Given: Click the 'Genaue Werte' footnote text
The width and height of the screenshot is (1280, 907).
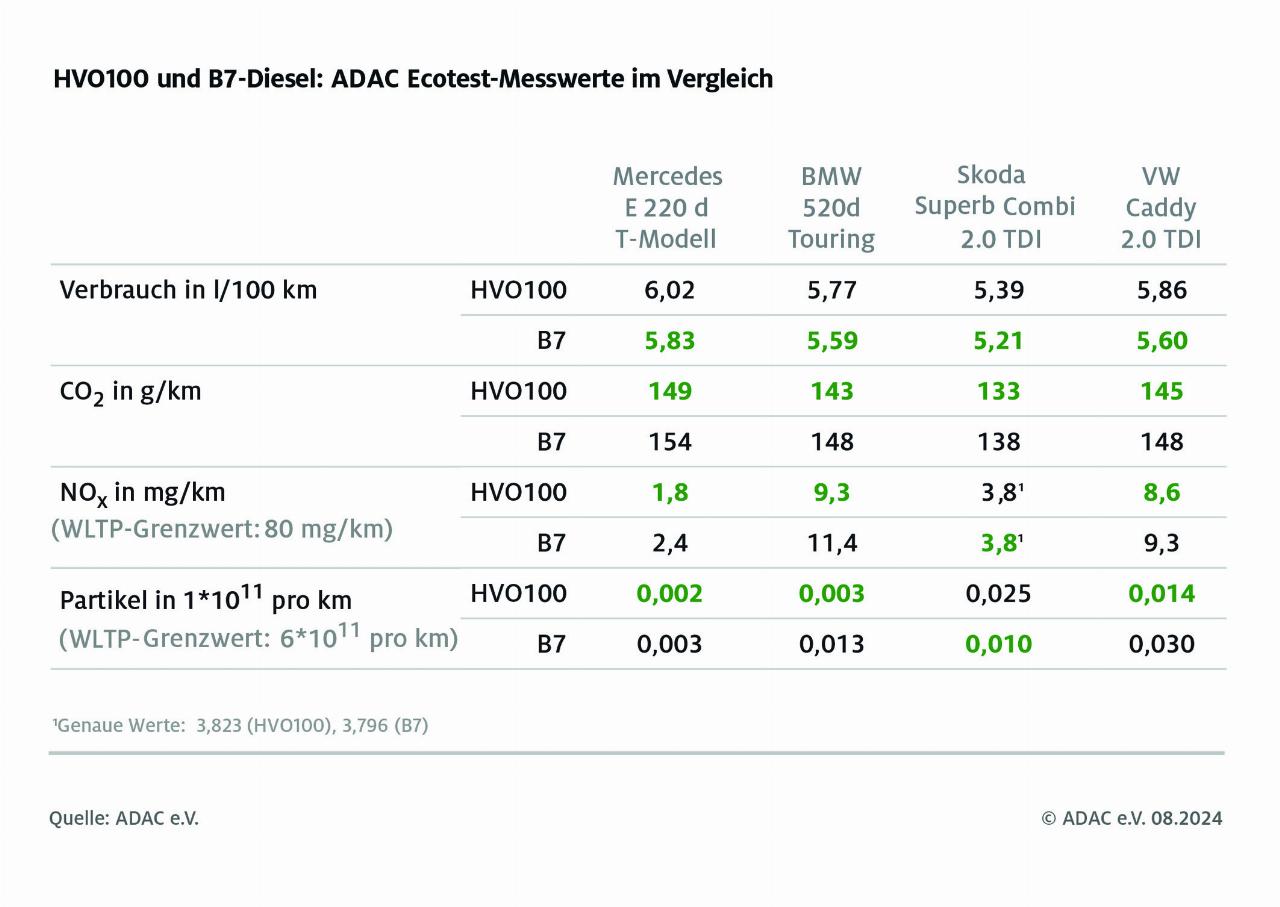Looking at the screenshot, I should 240,725.
